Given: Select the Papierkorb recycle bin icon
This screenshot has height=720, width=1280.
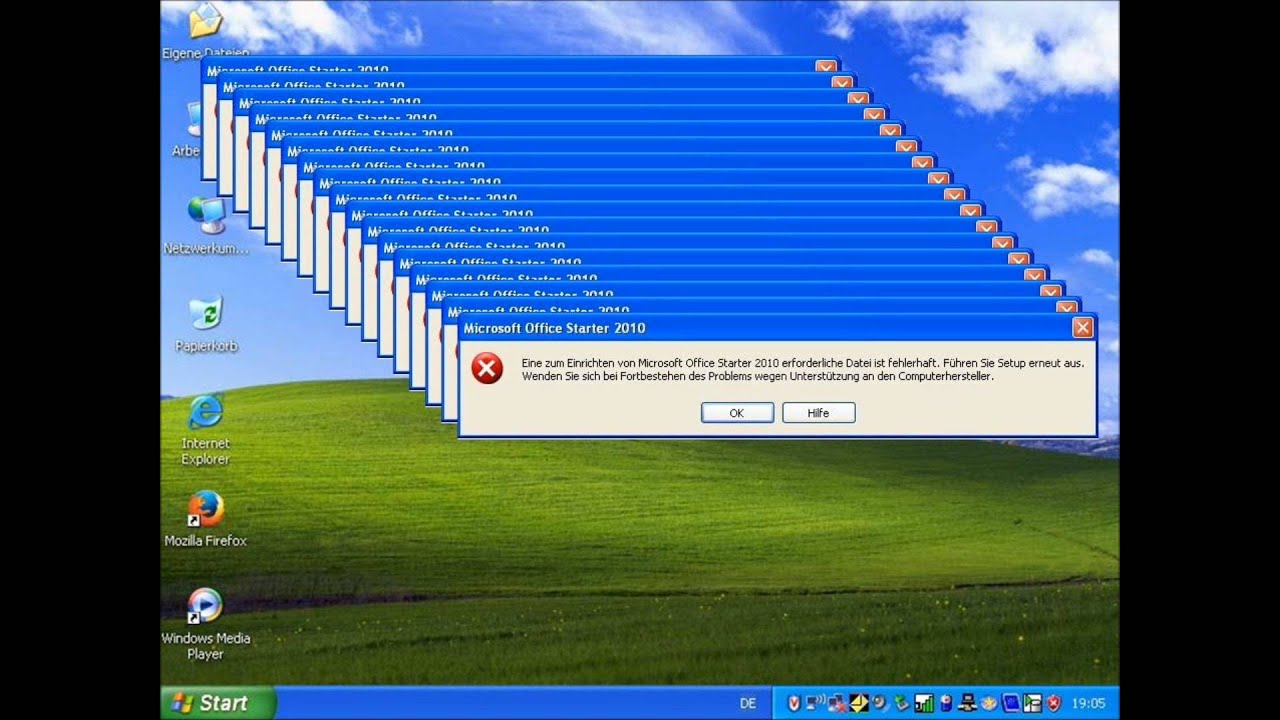Looking at the screenshot, I should (x=206, y=323).
